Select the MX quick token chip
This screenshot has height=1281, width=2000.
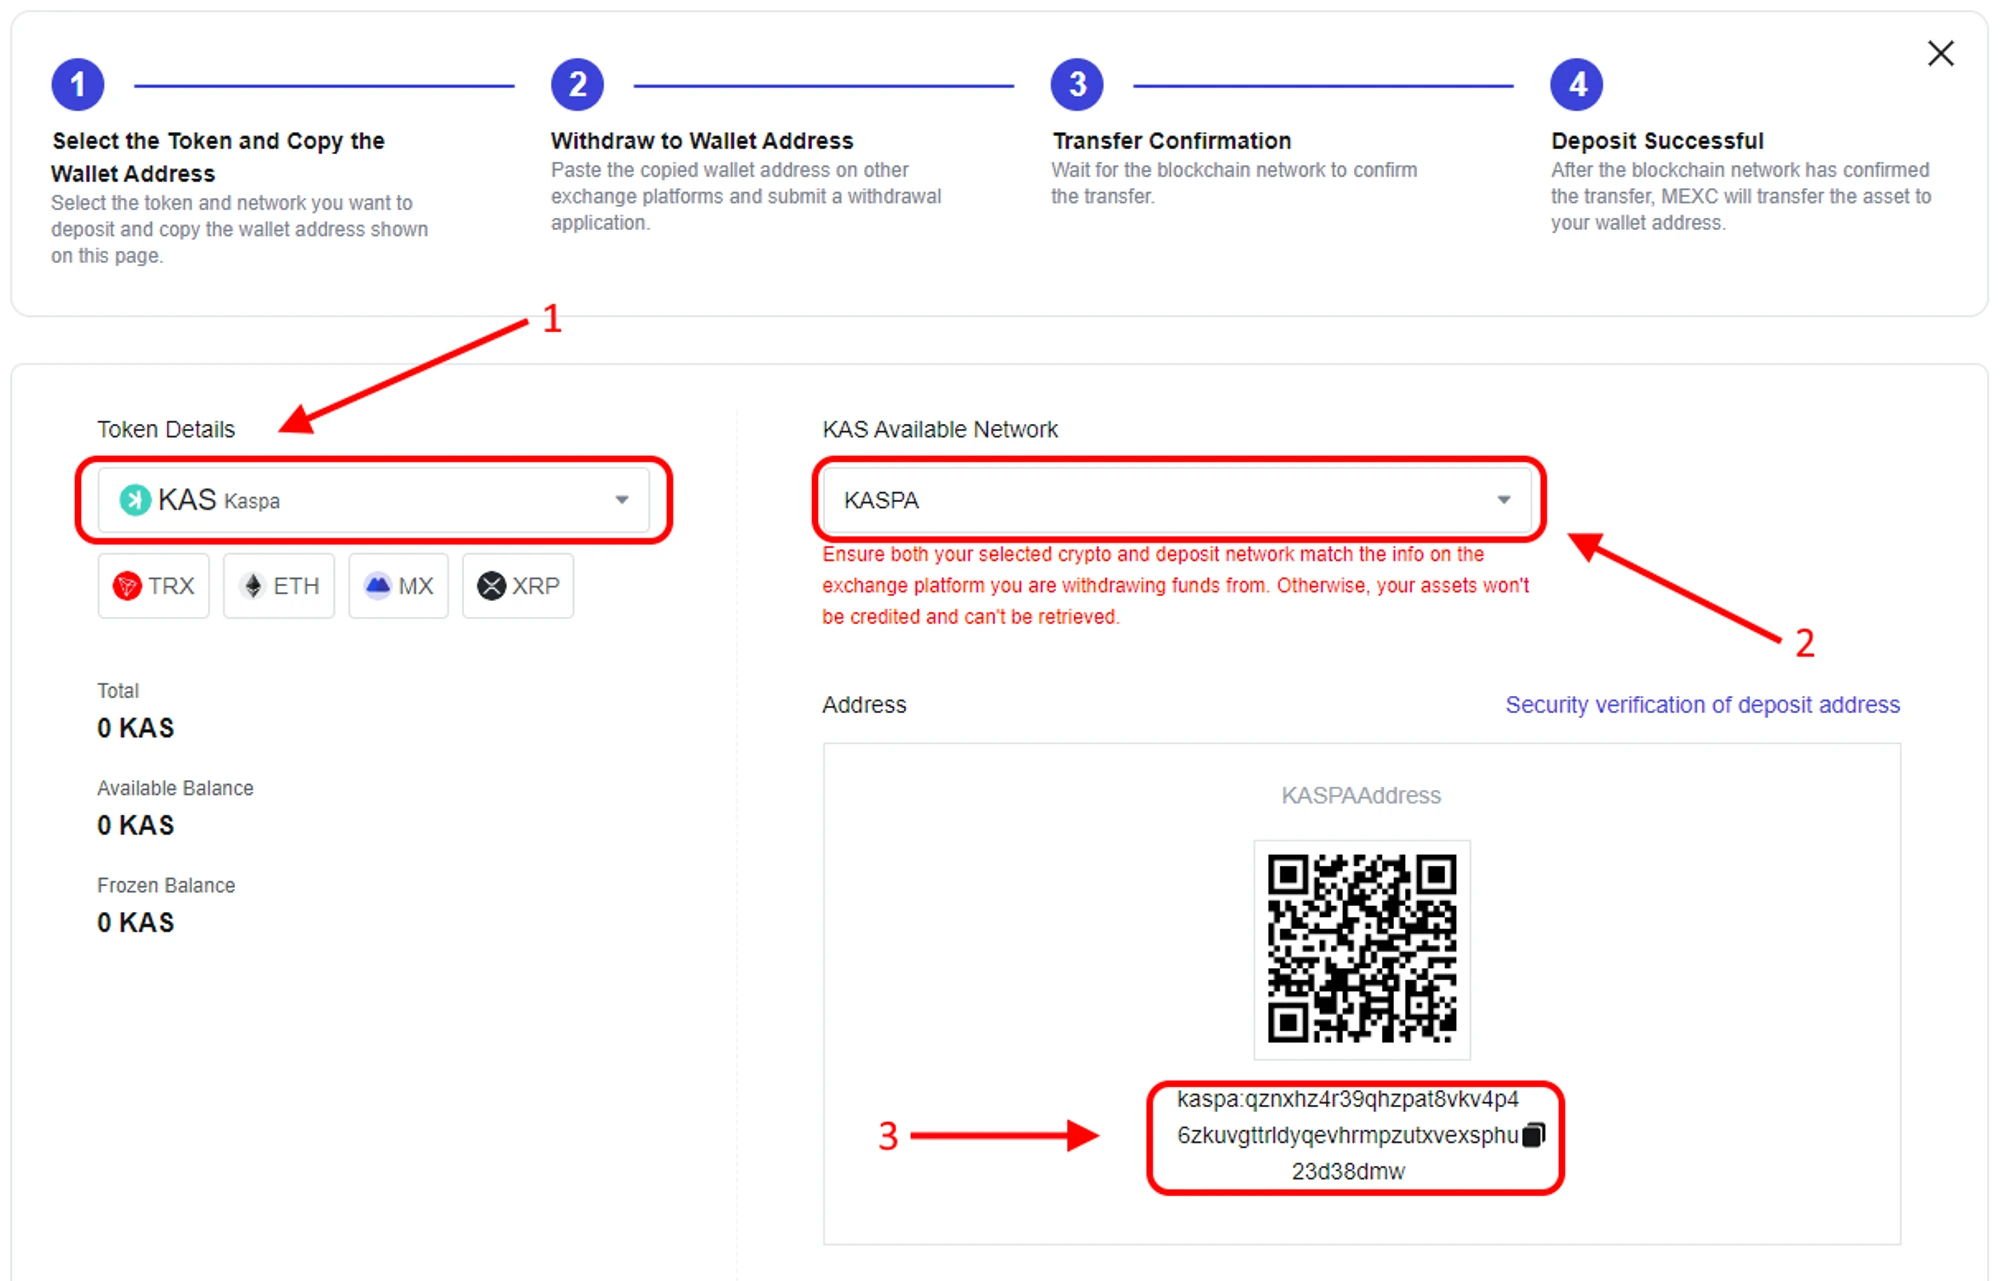(398, 586)
